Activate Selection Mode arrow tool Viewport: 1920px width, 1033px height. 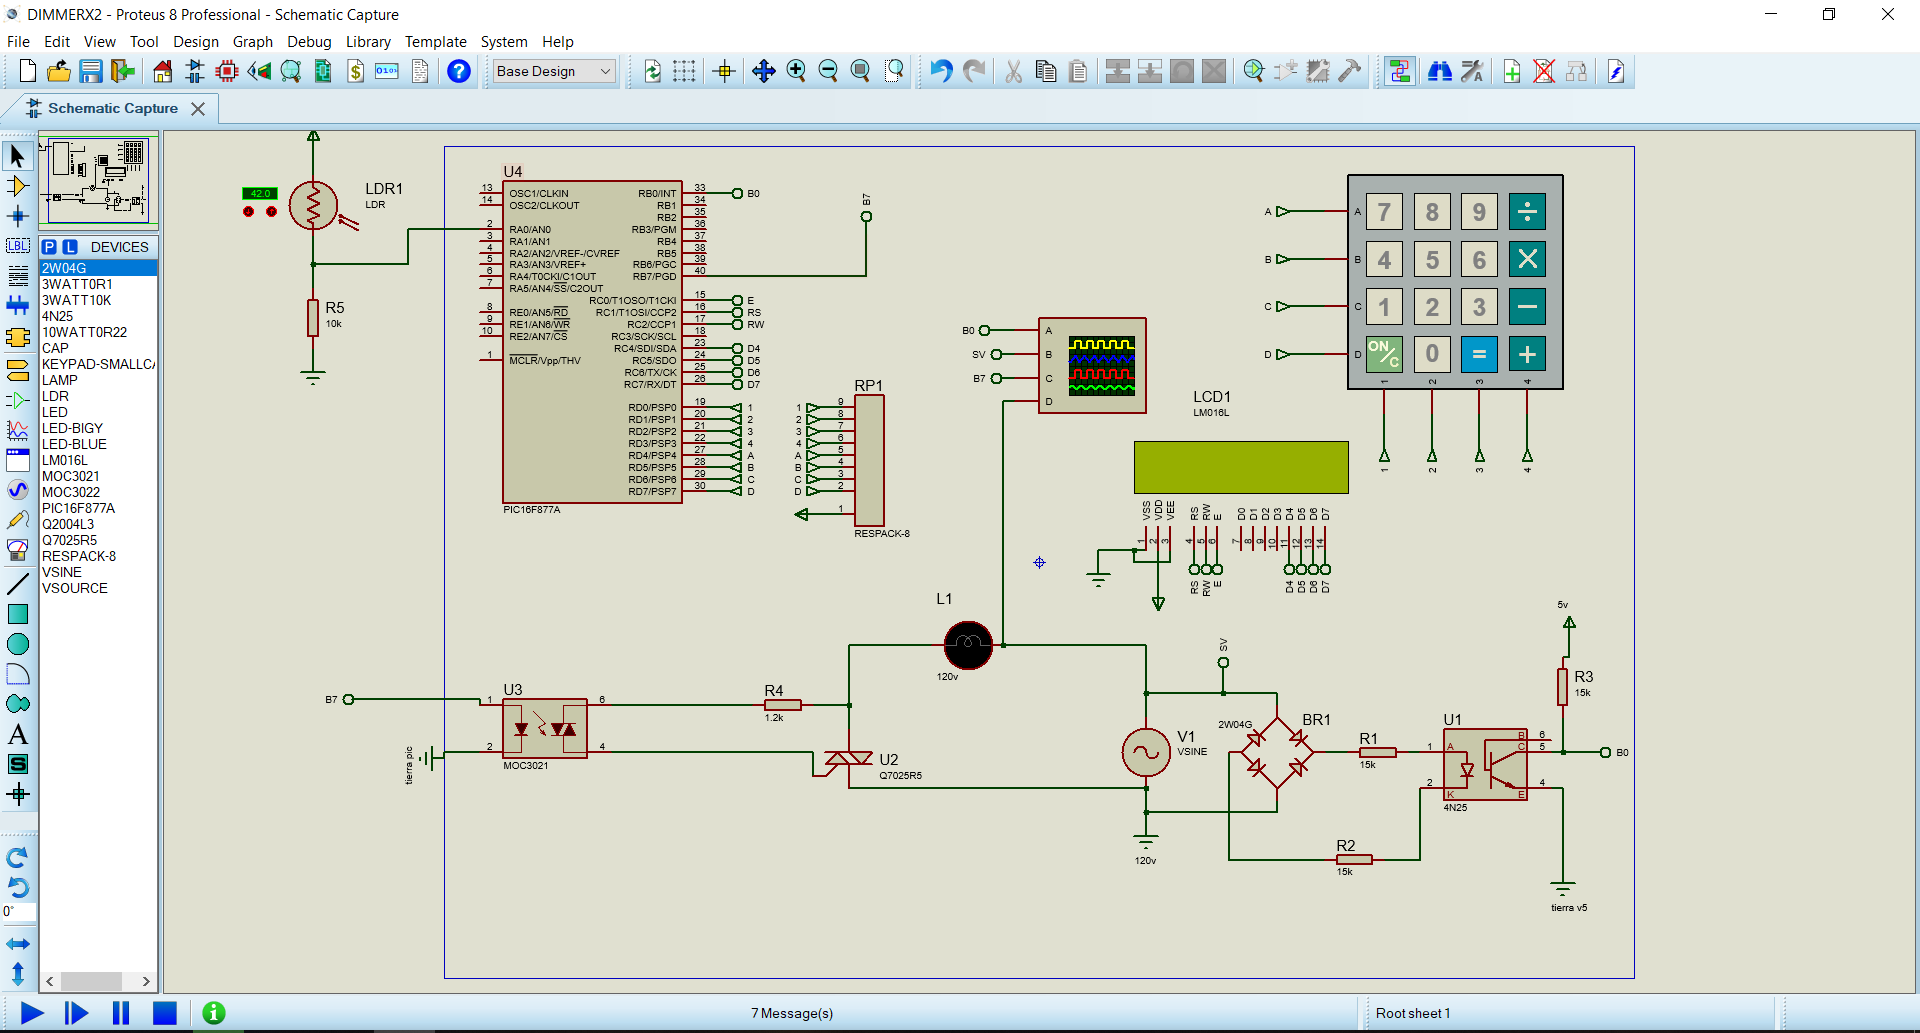point(17,156)
